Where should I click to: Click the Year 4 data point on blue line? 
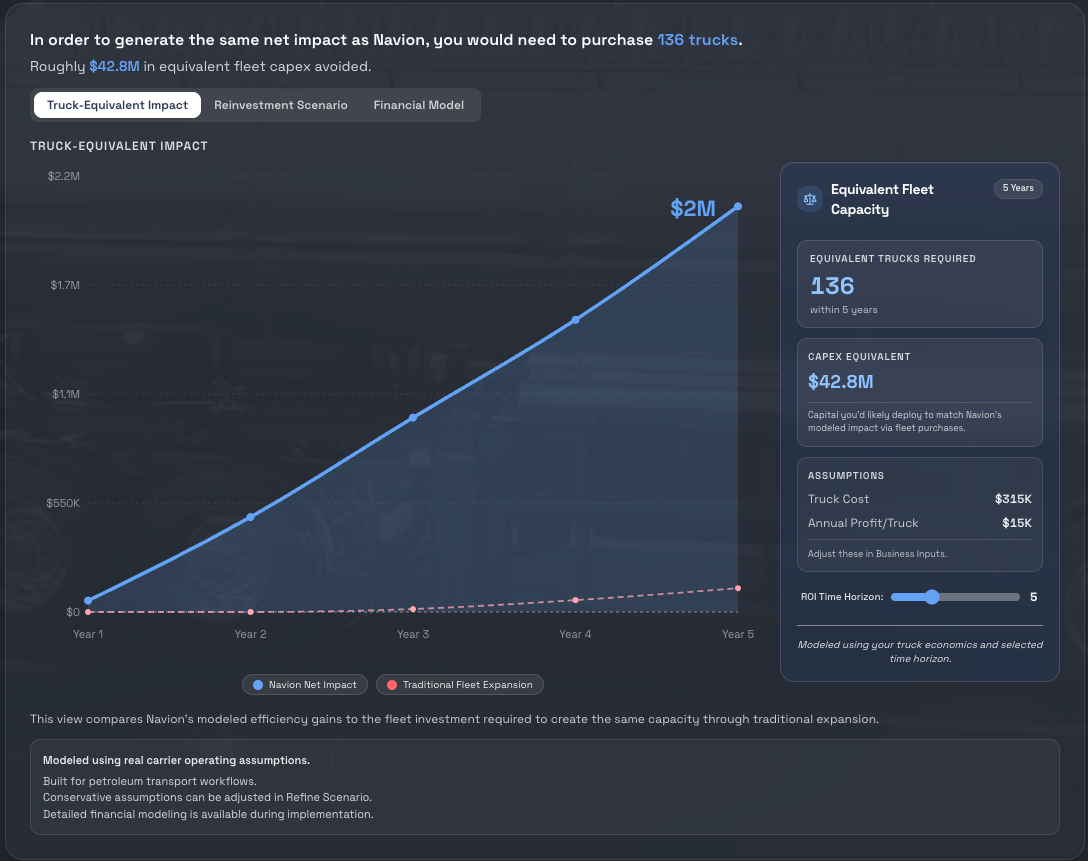[575, 320]
